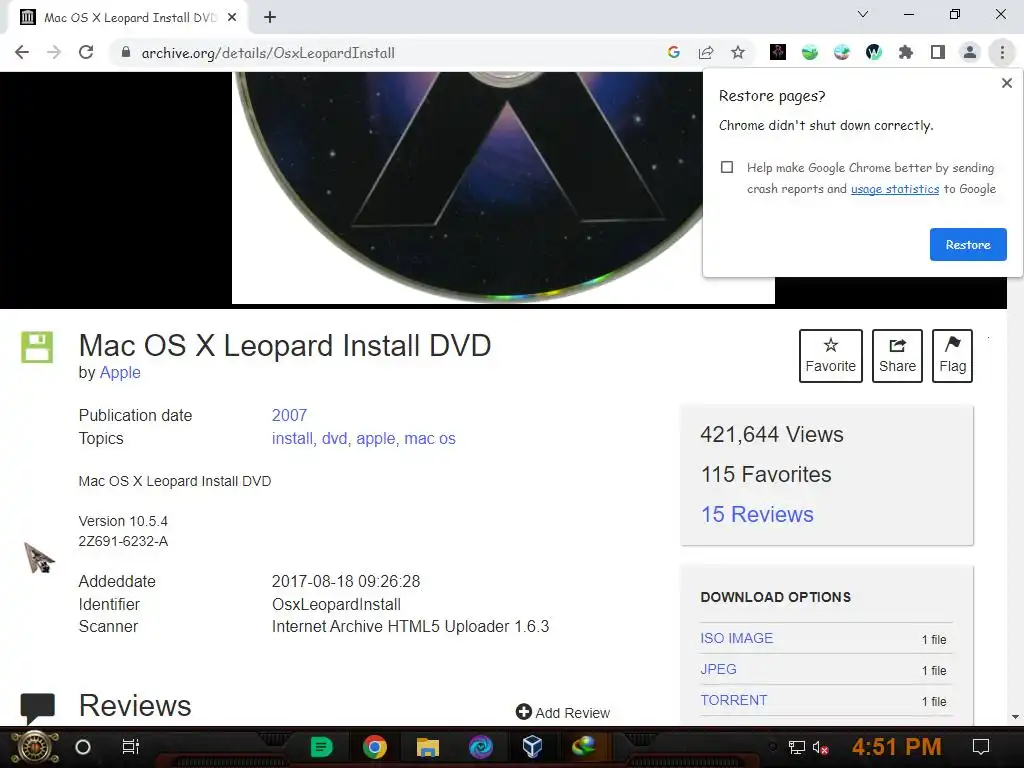Toggle the side panel icon
This screenshot has height=768, width=1024.
tap(938, 53)
